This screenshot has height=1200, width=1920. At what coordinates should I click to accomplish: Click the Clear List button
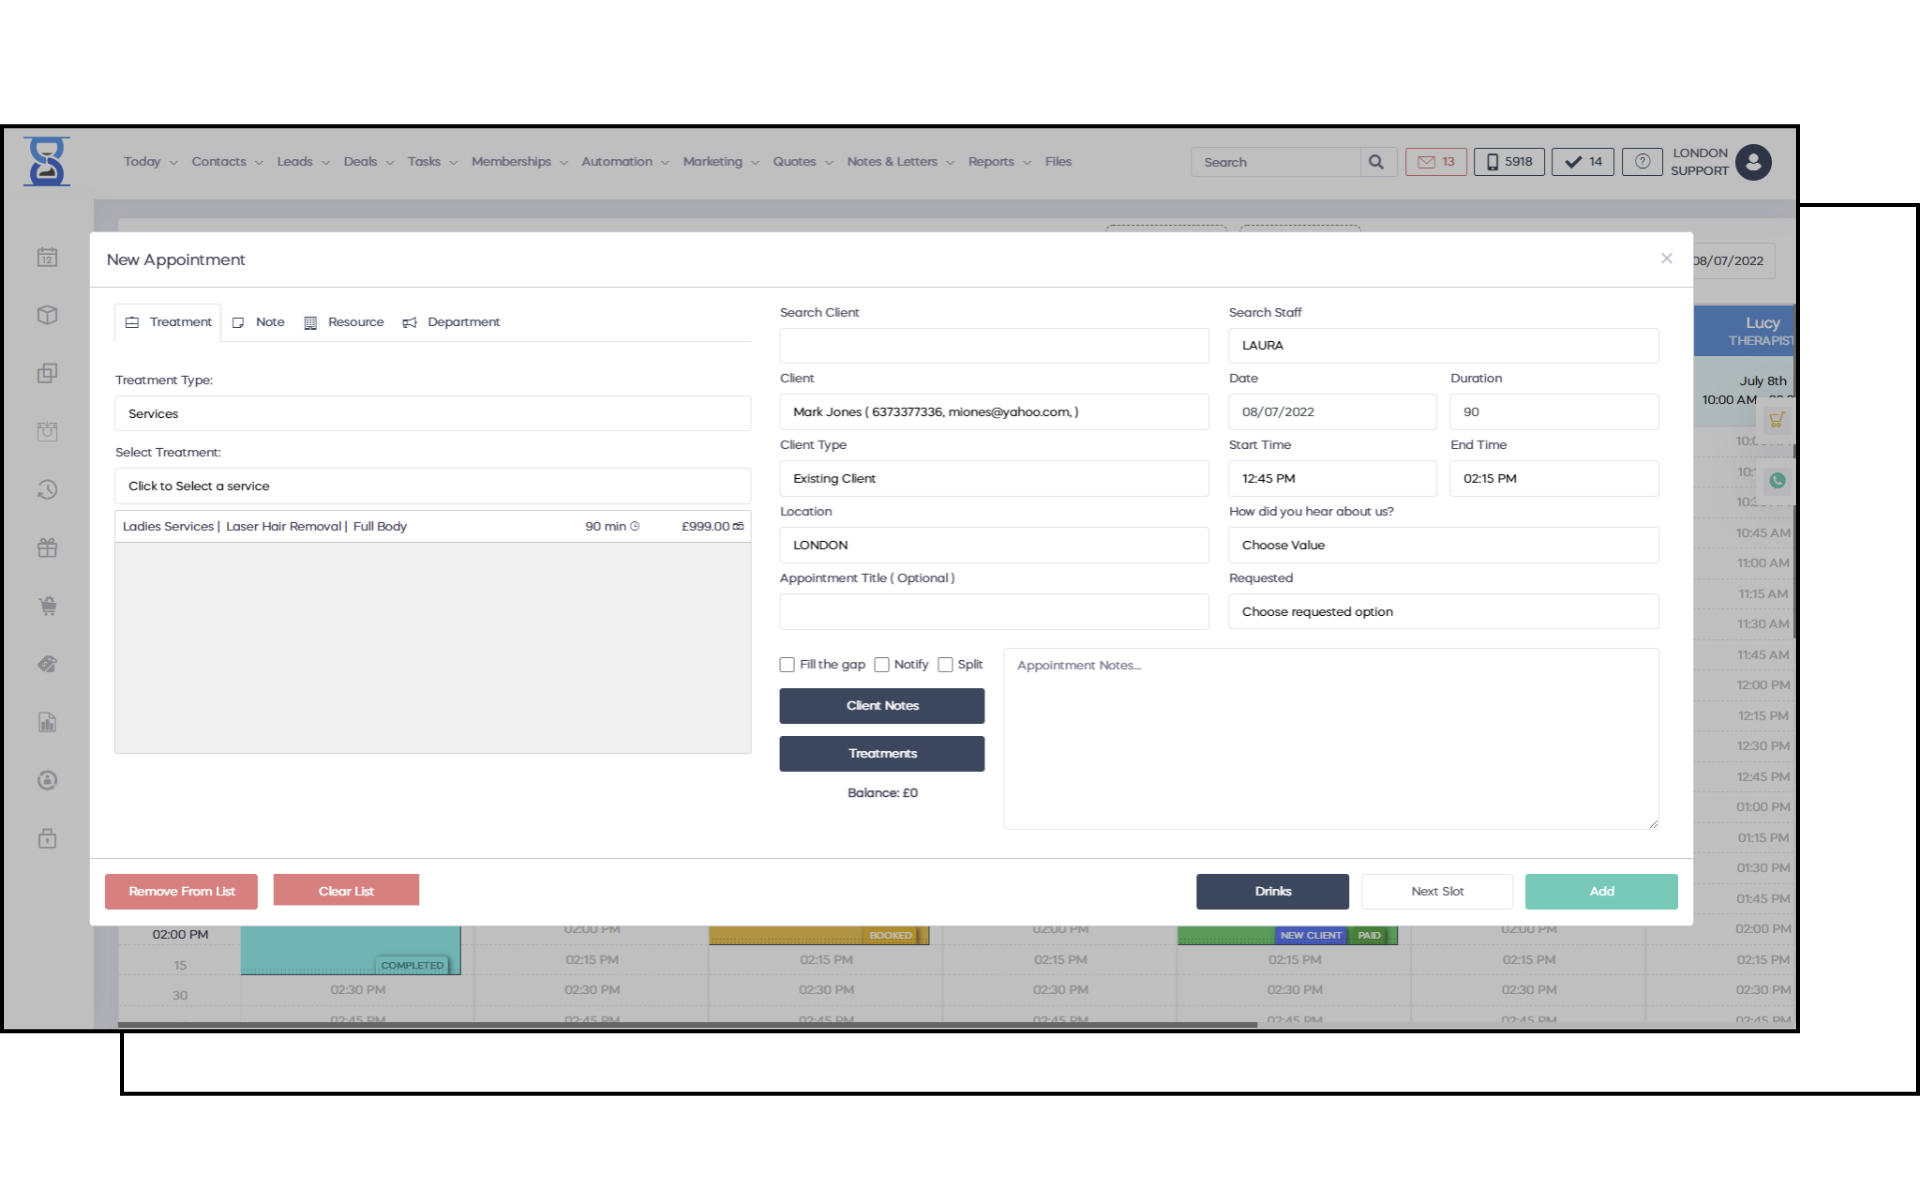click(346, 891)
